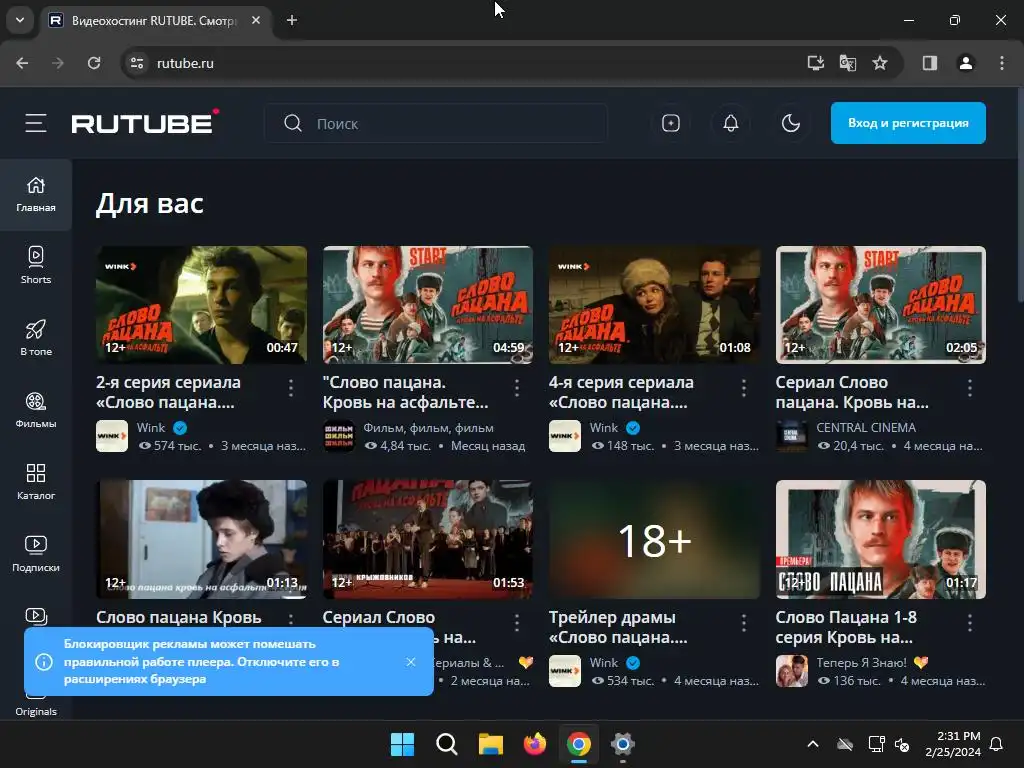Play the 01:13 video thumbnail
The image size is (1024, 768).
(201, 539)
